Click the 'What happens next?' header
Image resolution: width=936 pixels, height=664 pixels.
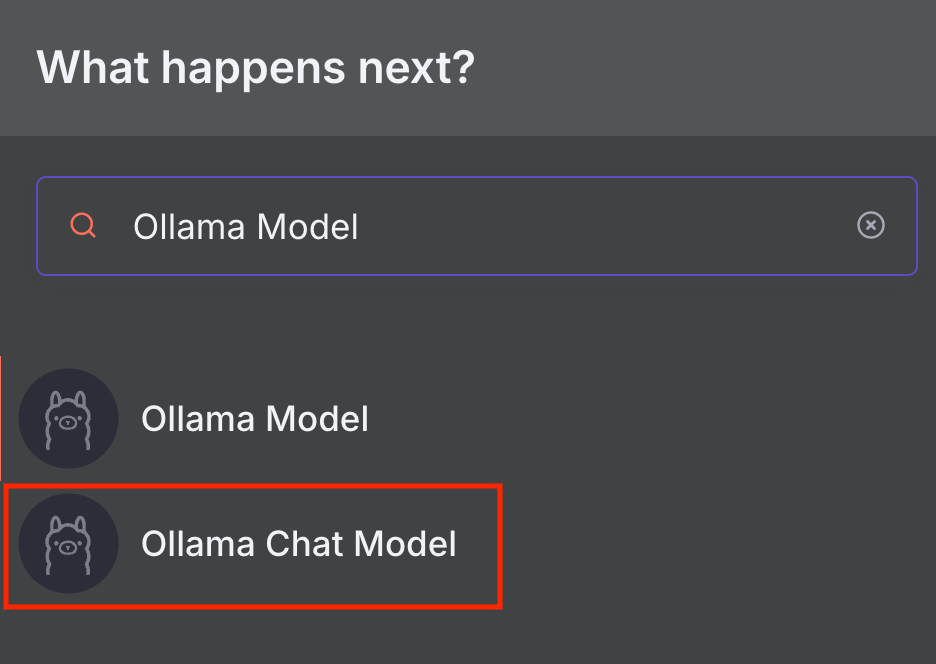tap(255, 67)
